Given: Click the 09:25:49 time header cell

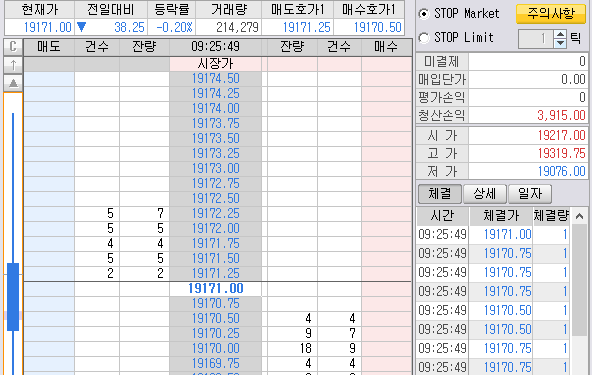Looking at the screenshot, I should tap(216, 47).
